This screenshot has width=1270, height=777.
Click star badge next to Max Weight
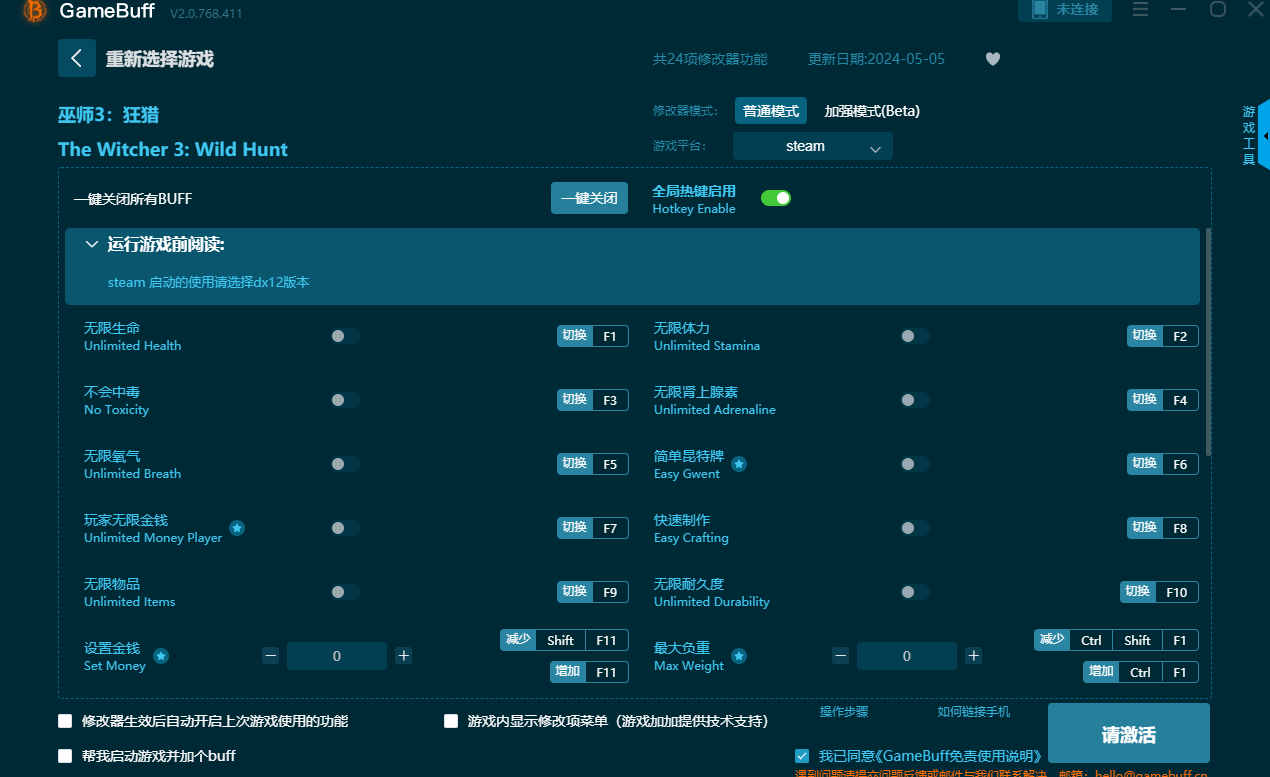tap(739, 656)
